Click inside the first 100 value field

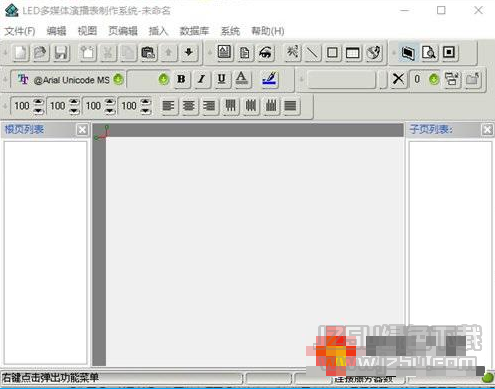pyautogui.click(x=22, y=106)
